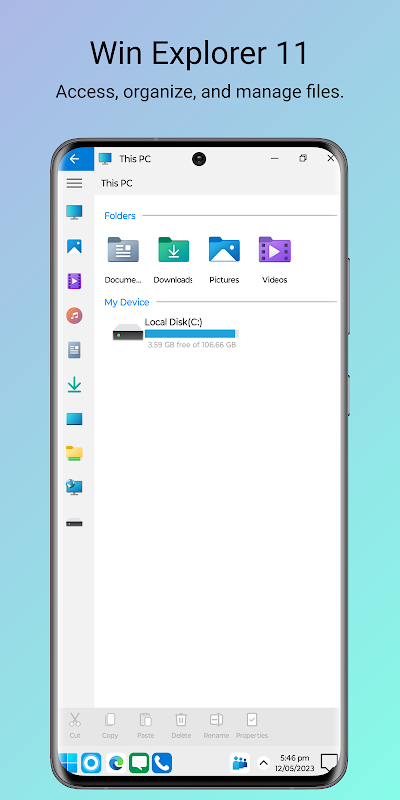Open the people icon in system tray
Screen dimensions: 400x800
(240, 763)
